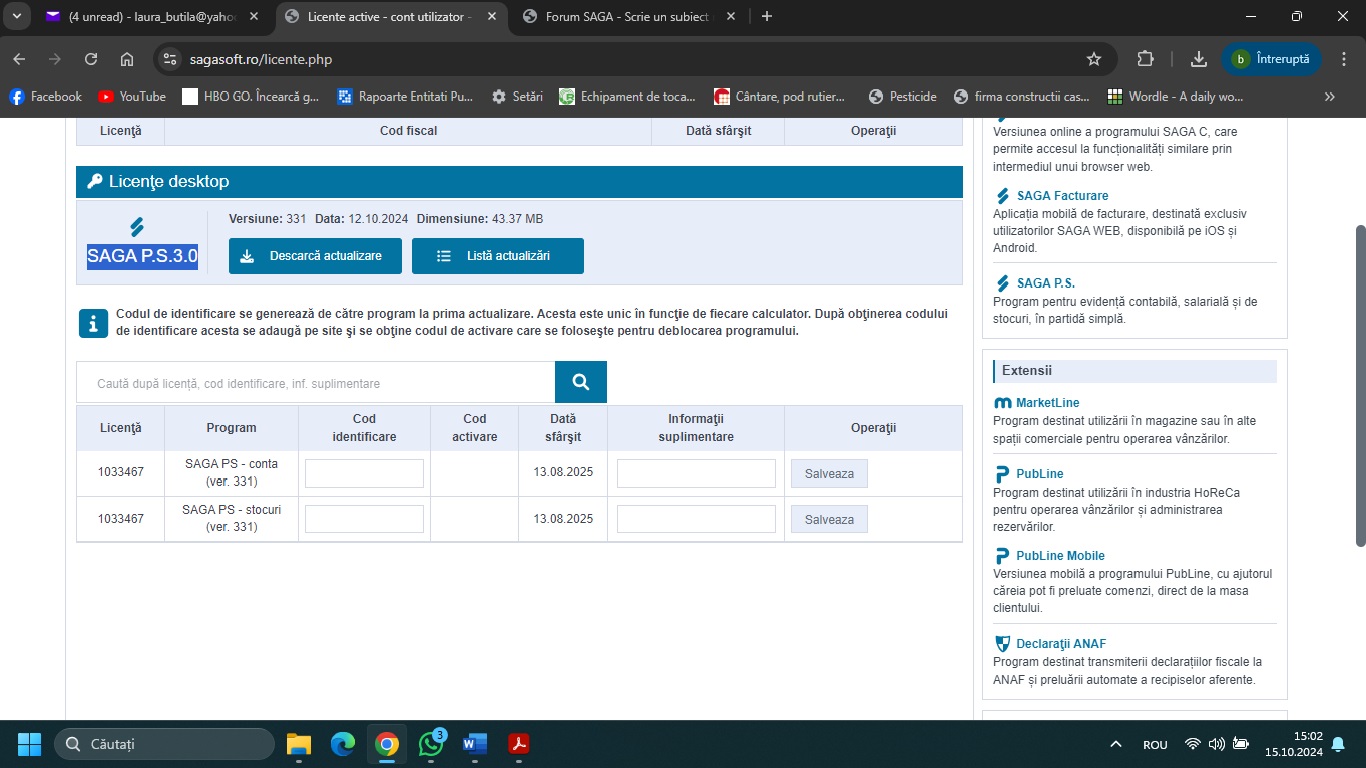Screen dimensions: 1366x768
Task: Open Adobe Acrobat from the taskbar
Action: 519,744
